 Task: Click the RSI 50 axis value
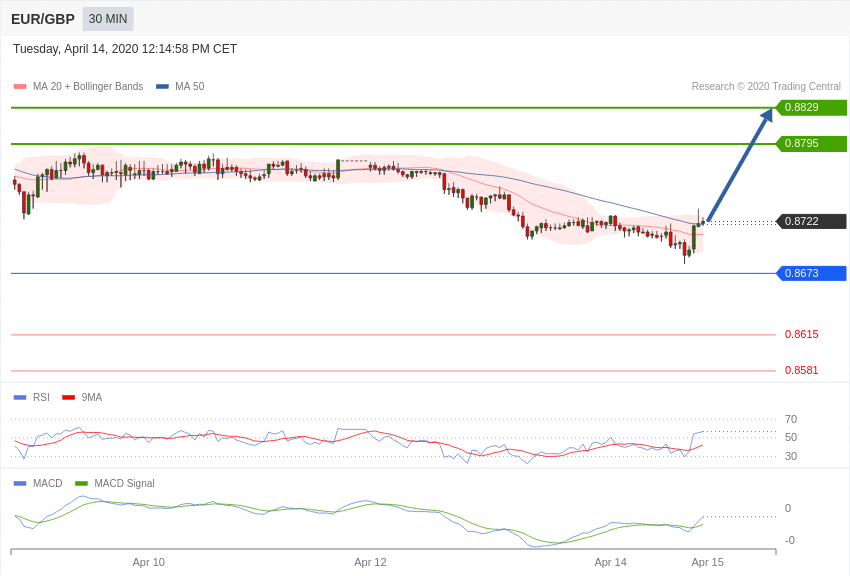pos(791,437)
